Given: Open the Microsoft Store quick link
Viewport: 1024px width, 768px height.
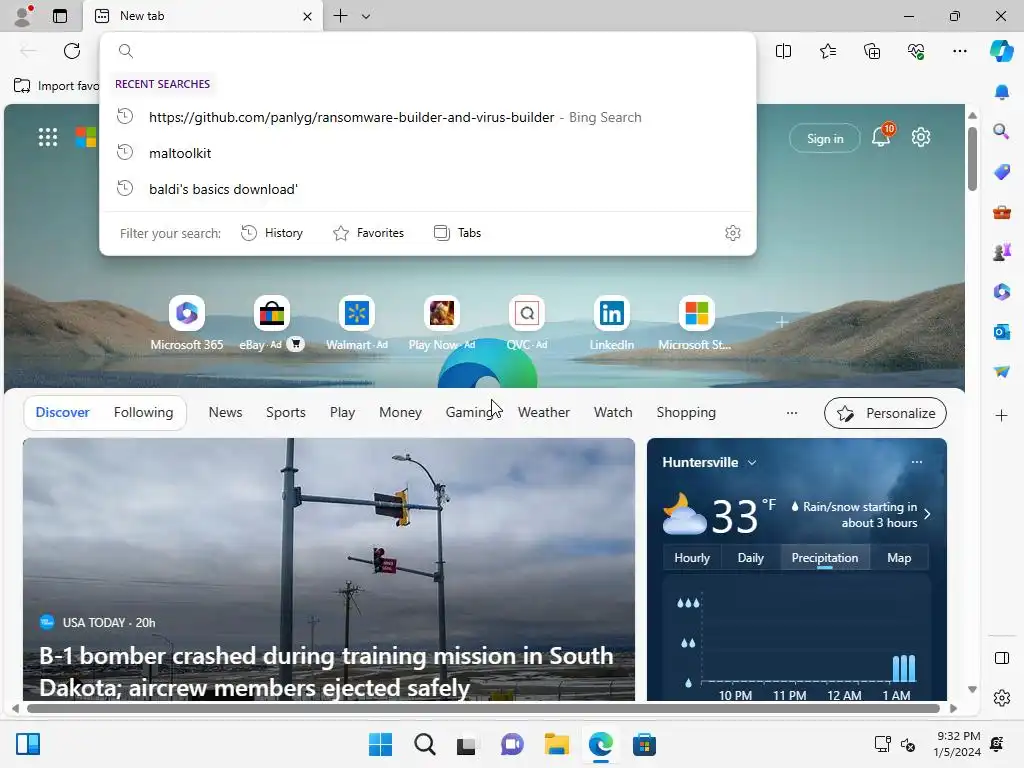Looking at the screenshot, I should [x=696, y=323].
